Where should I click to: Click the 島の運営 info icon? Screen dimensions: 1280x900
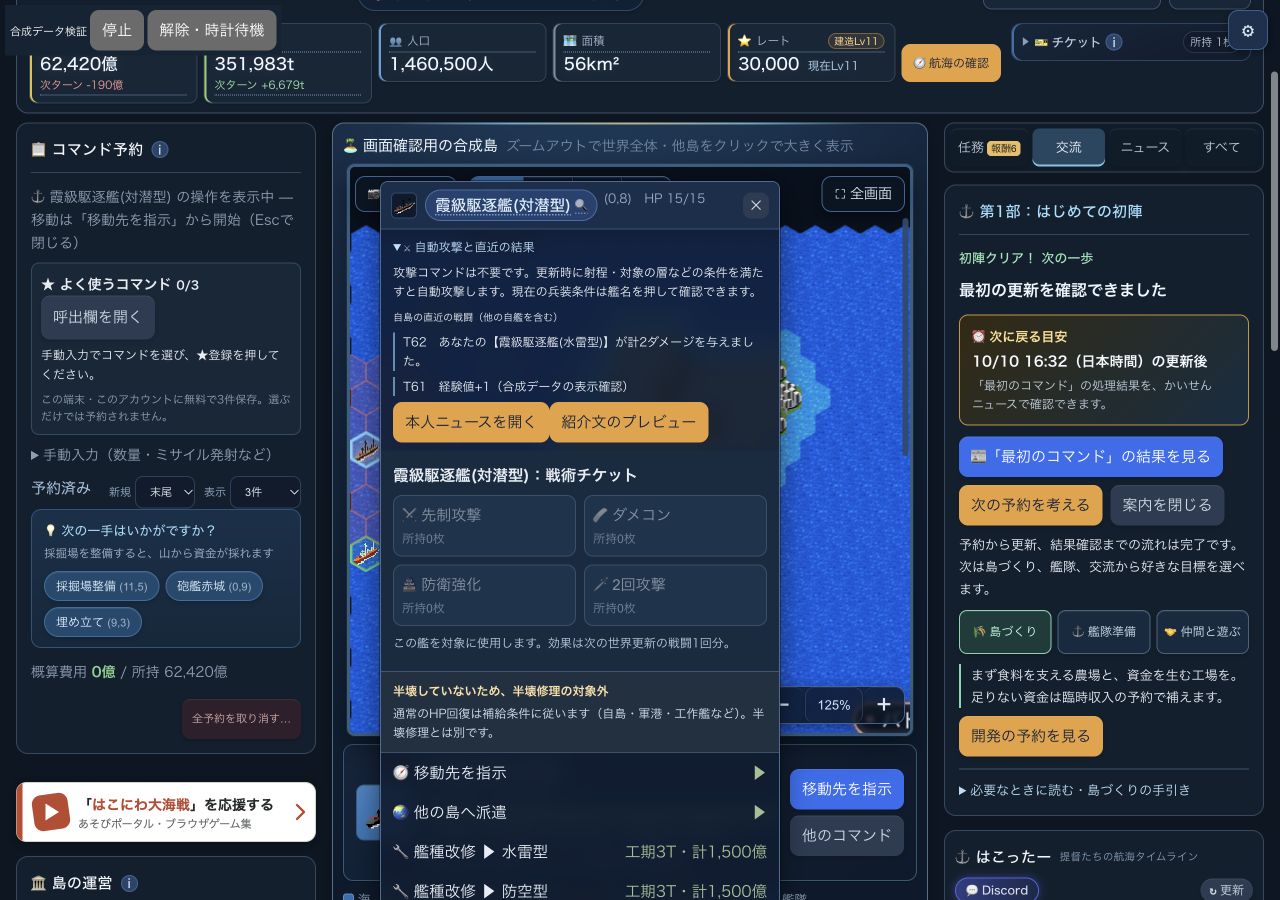[x=129, y=883]
